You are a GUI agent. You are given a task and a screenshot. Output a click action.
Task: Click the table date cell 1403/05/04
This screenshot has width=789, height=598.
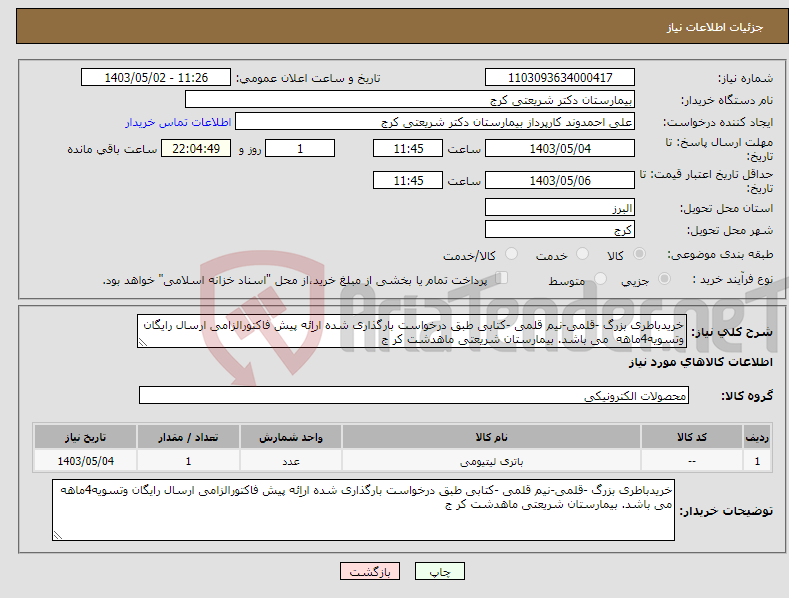pyautogui.click(x=86, y=461)
